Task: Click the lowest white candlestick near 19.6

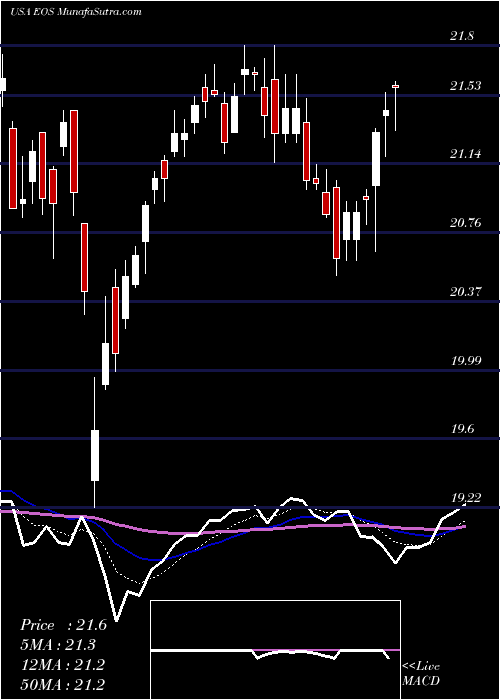Action: pos(95,455)
